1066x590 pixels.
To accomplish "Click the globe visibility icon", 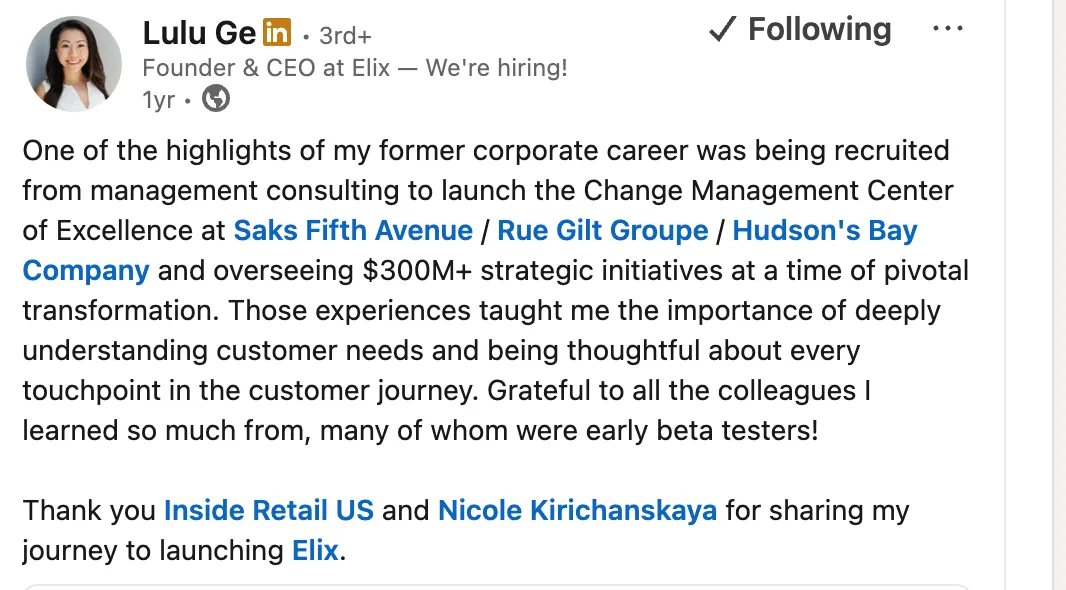I will (216, 99).
